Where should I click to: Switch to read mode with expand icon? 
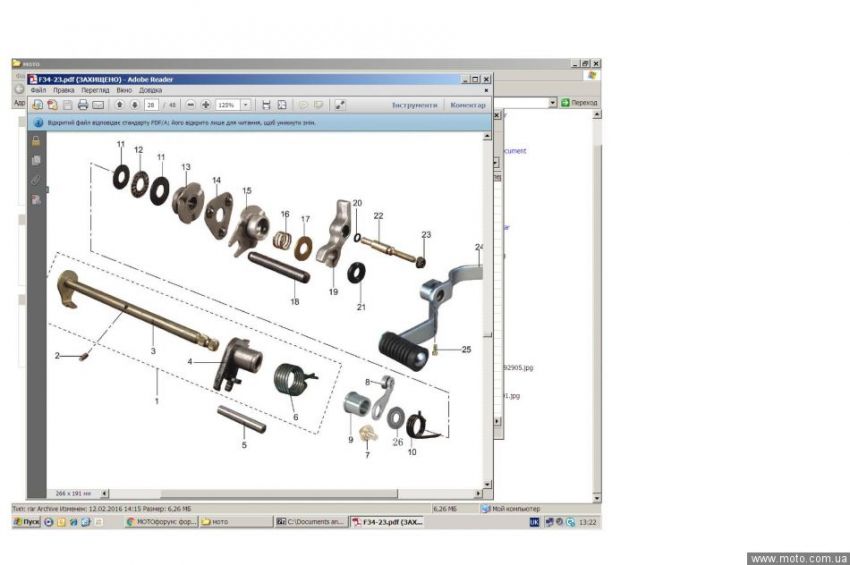(340, 105)
